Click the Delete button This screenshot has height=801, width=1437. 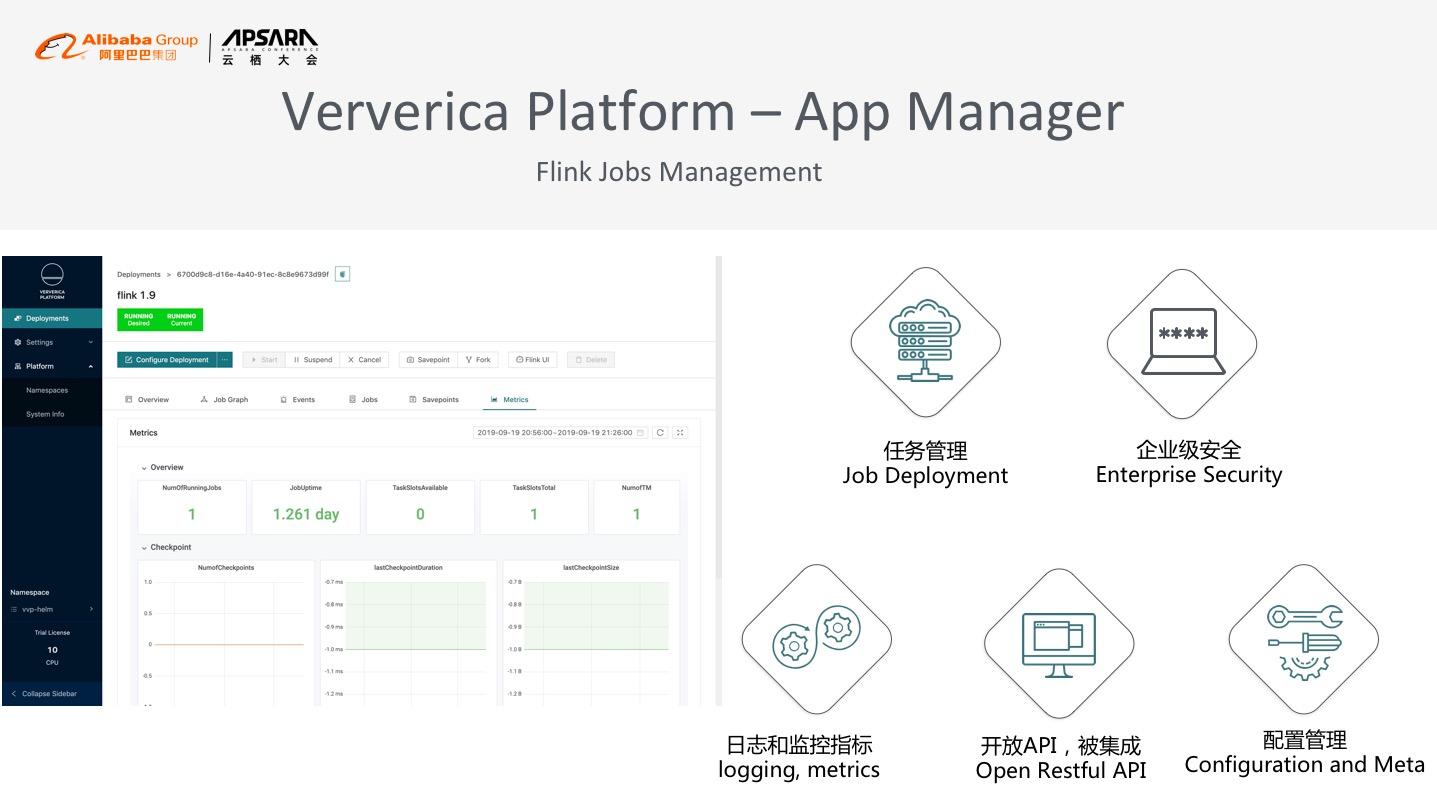click(591, 360)
